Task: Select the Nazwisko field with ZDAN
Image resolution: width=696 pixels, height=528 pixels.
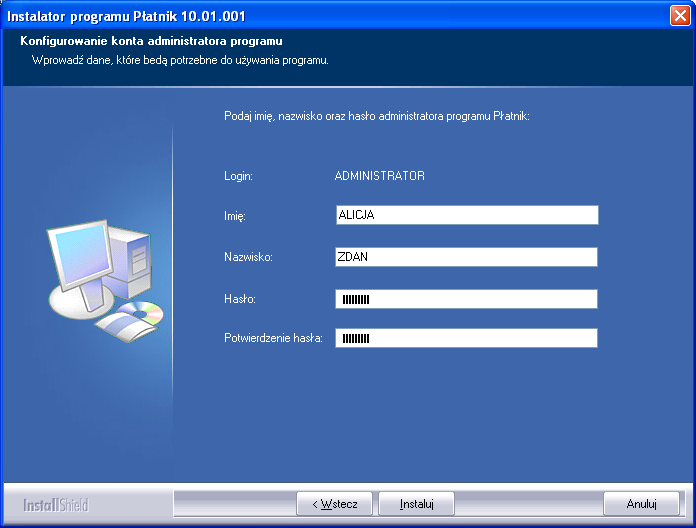Action: point(467,257)
